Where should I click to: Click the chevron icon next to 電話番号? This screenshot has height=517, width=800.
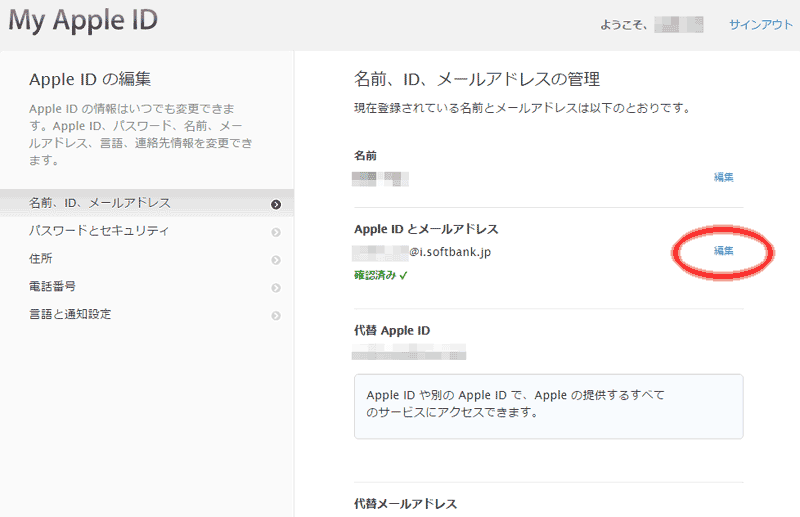[x=275, y=288]
